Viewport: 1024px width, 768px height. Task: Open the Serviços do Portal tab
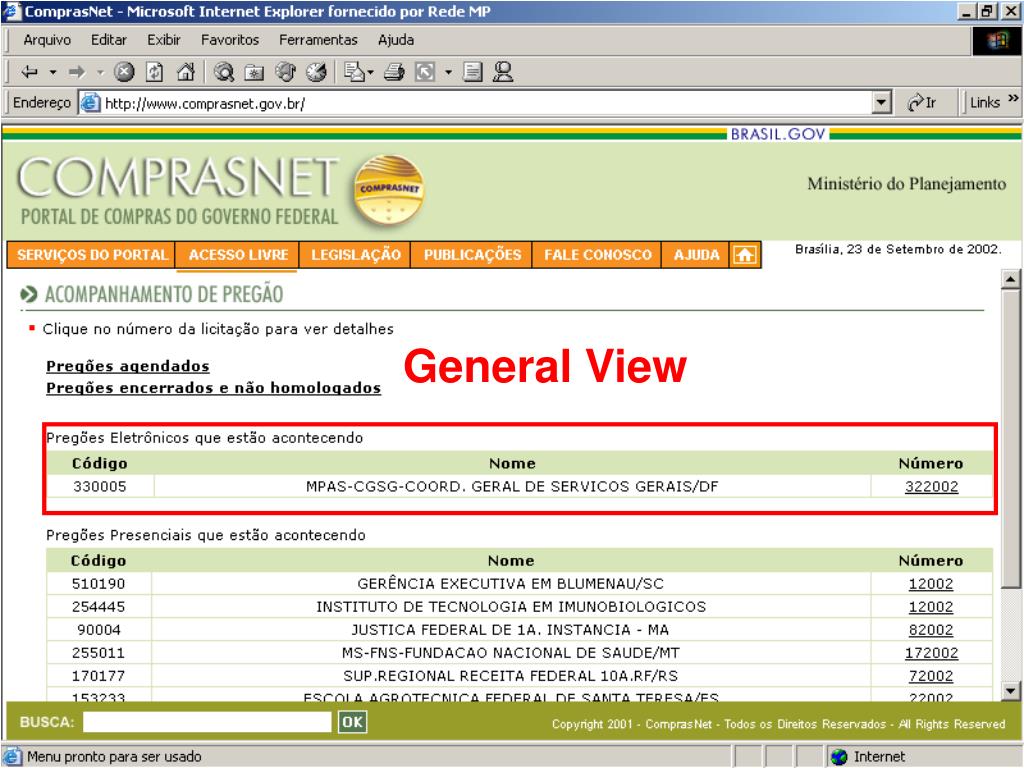tap(91, 255)
